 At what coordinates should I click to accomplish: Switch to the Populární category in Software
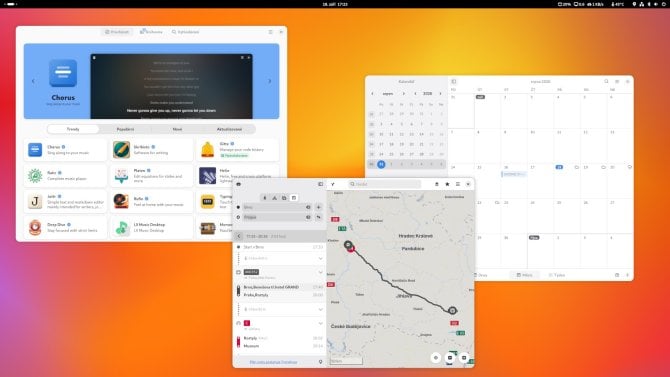(125, 129)
